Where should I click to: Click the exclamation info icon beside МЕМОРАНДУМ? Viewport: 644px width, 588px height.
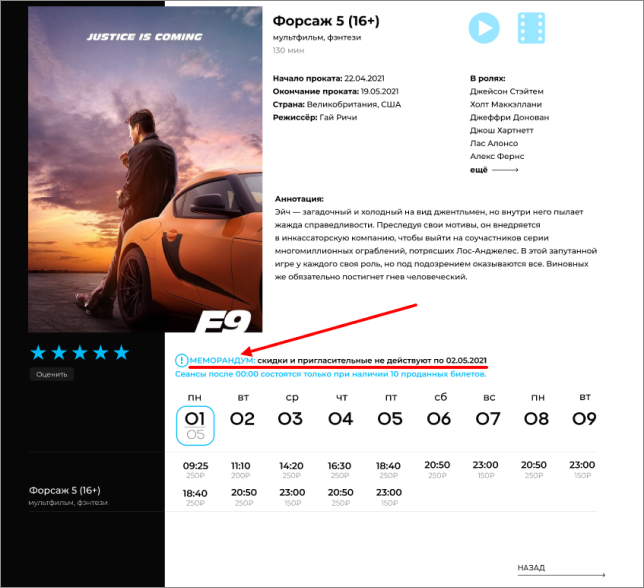coord(181,361)
